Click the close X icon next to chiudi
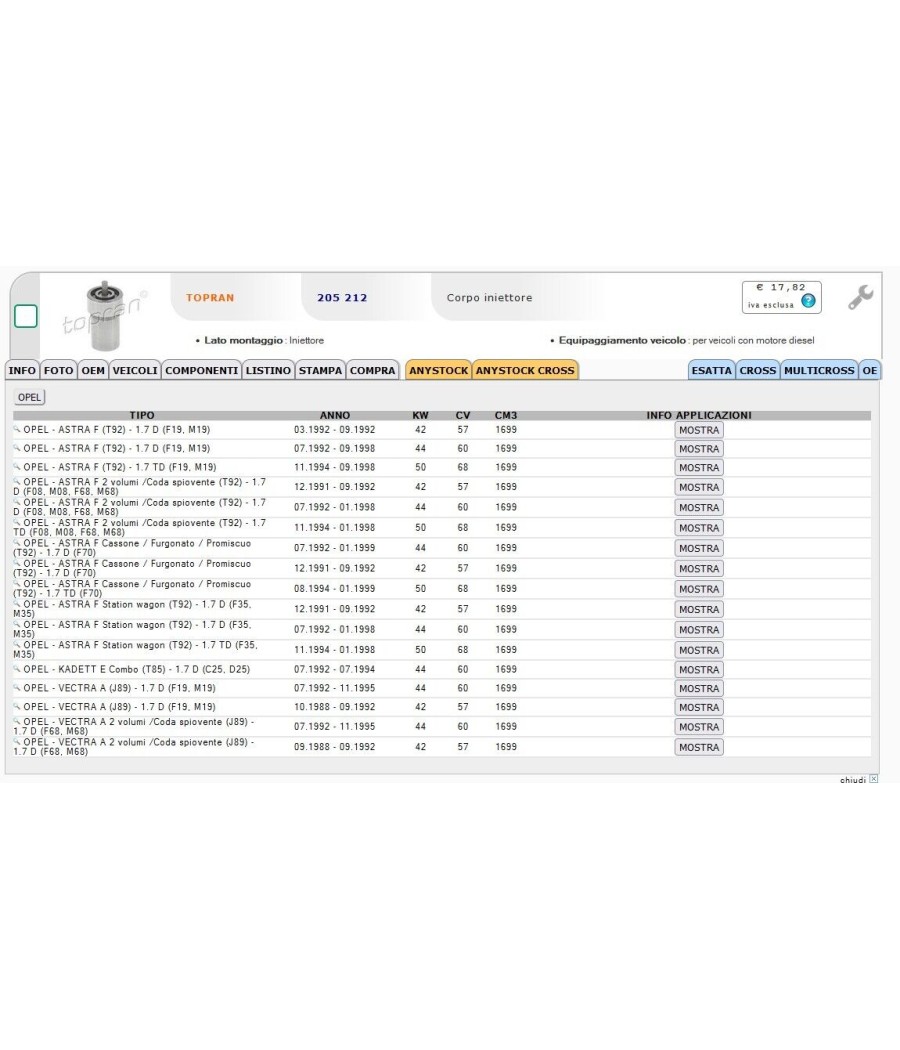This screenshot has width=900, height=1050. [873, 779]
